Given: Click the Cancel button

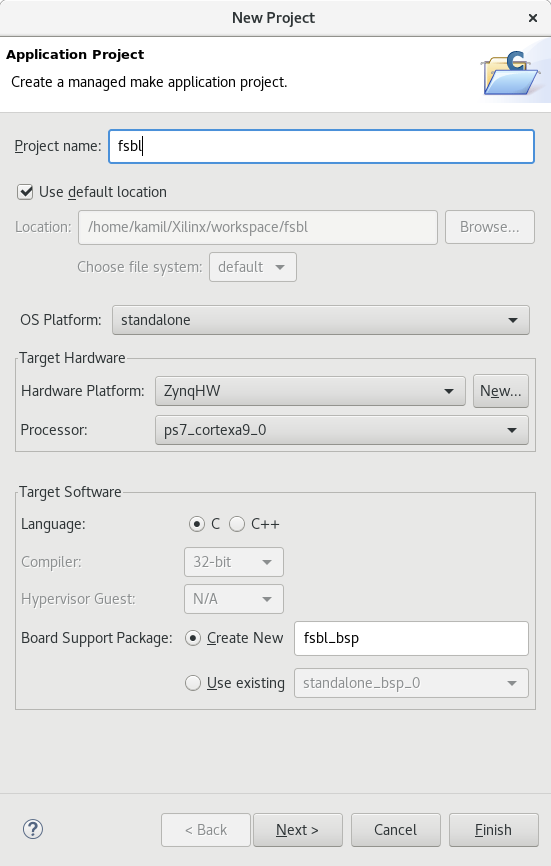Looking at the screenshot, I should click(x=395, y=830).
